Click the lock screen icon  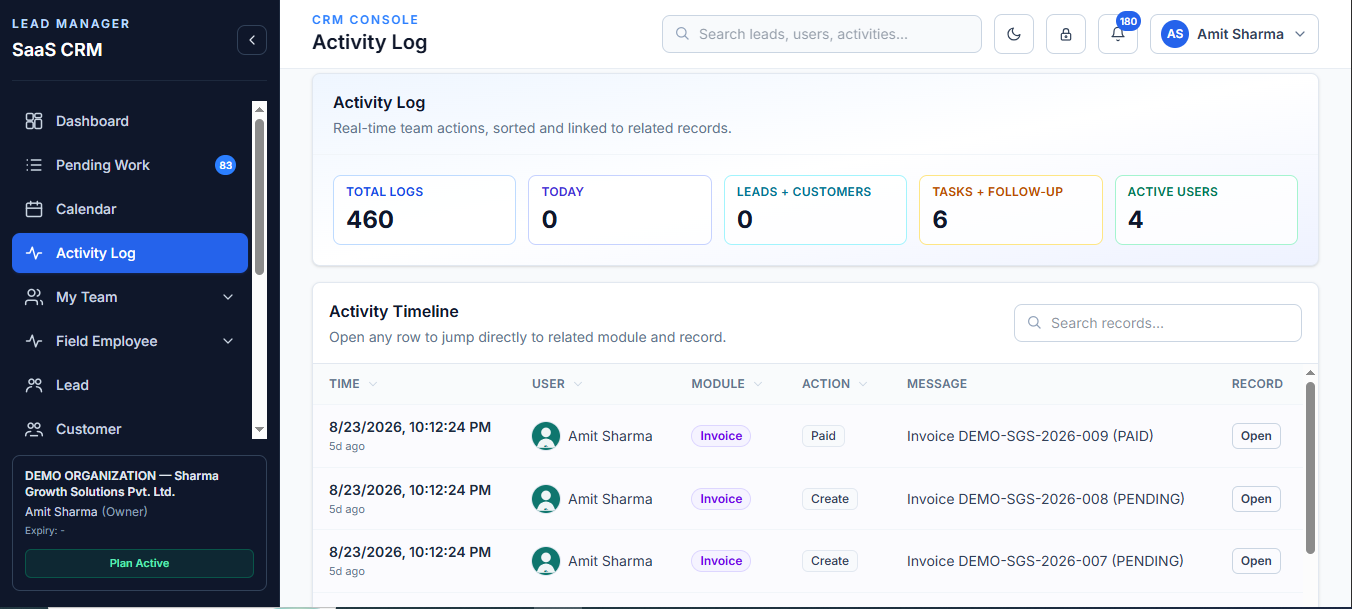(x=1066, y=34)
